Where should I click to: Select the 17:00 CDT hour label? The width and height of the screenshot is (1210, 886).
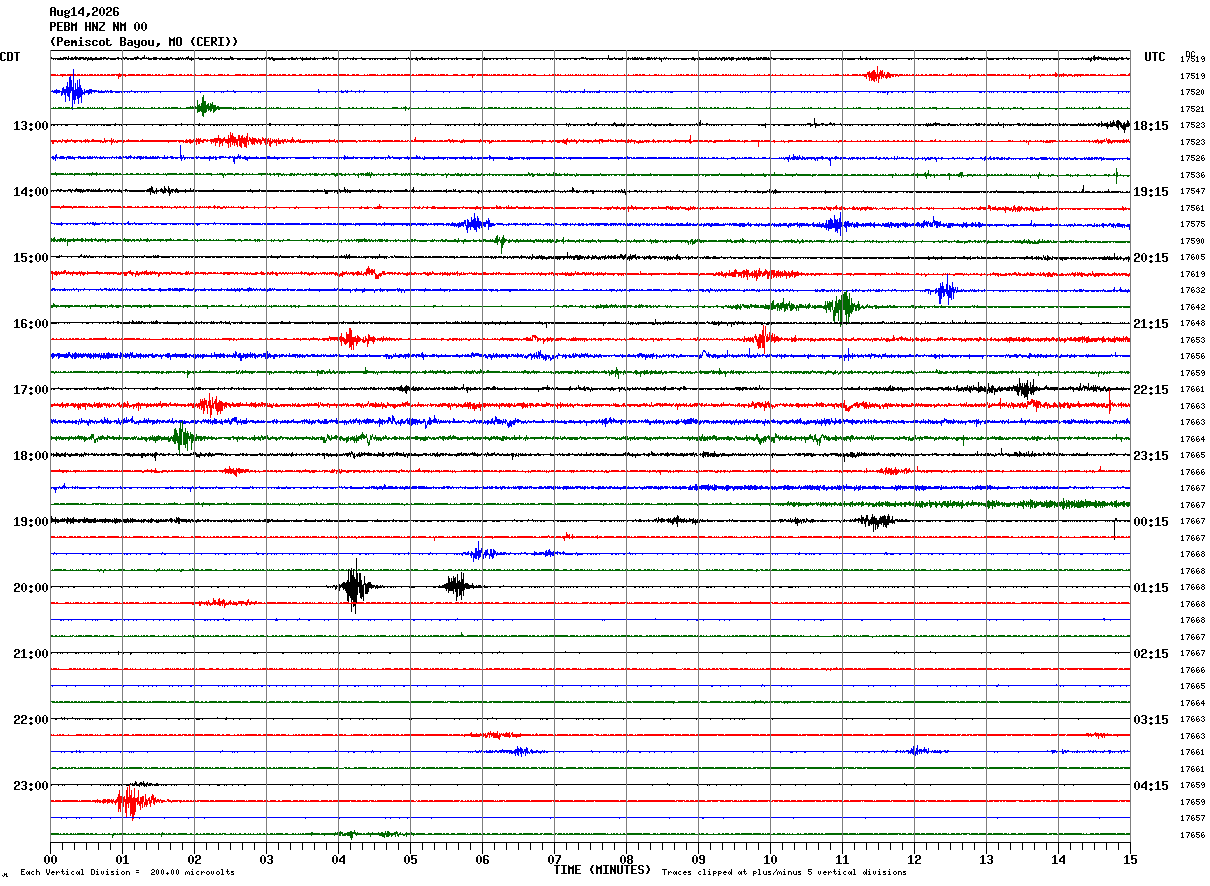point(31,390)
